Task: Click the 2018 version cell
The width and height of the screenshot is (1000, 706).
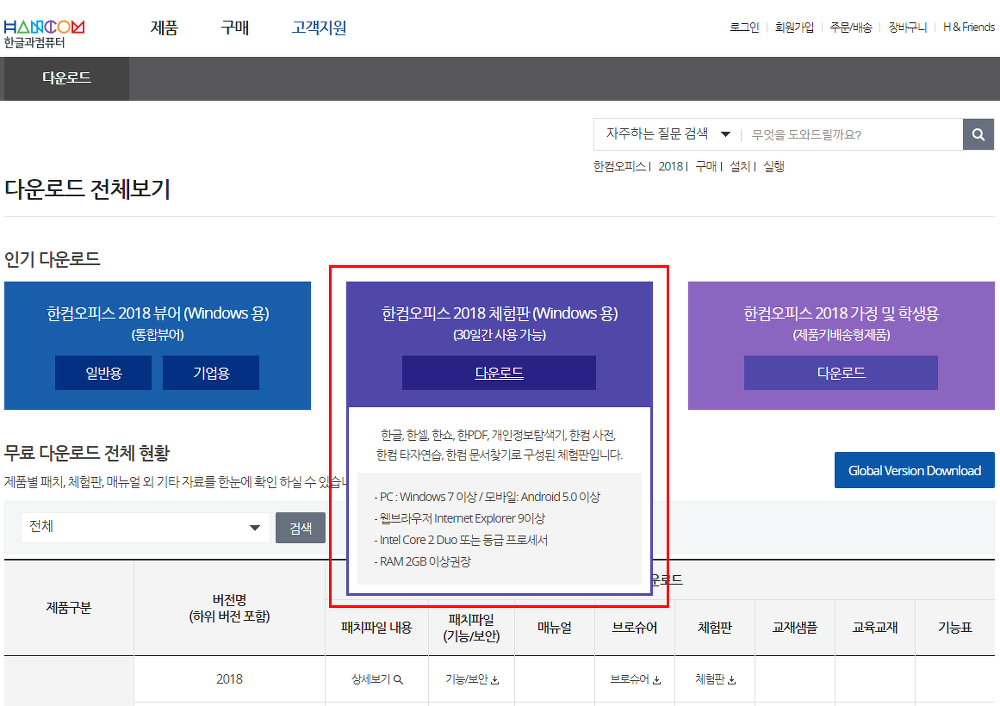Action: point(230,679)
